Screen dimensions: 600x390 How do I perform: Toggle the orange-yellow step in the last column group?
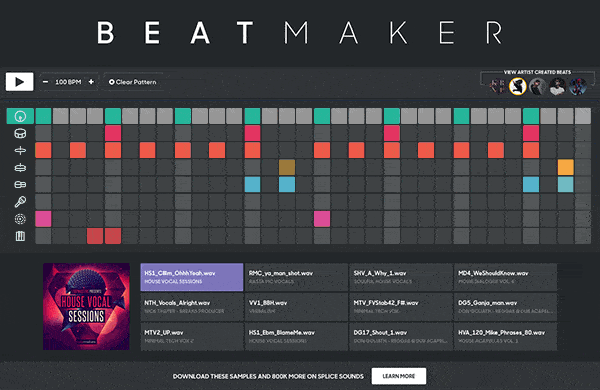tap(566, 167)
